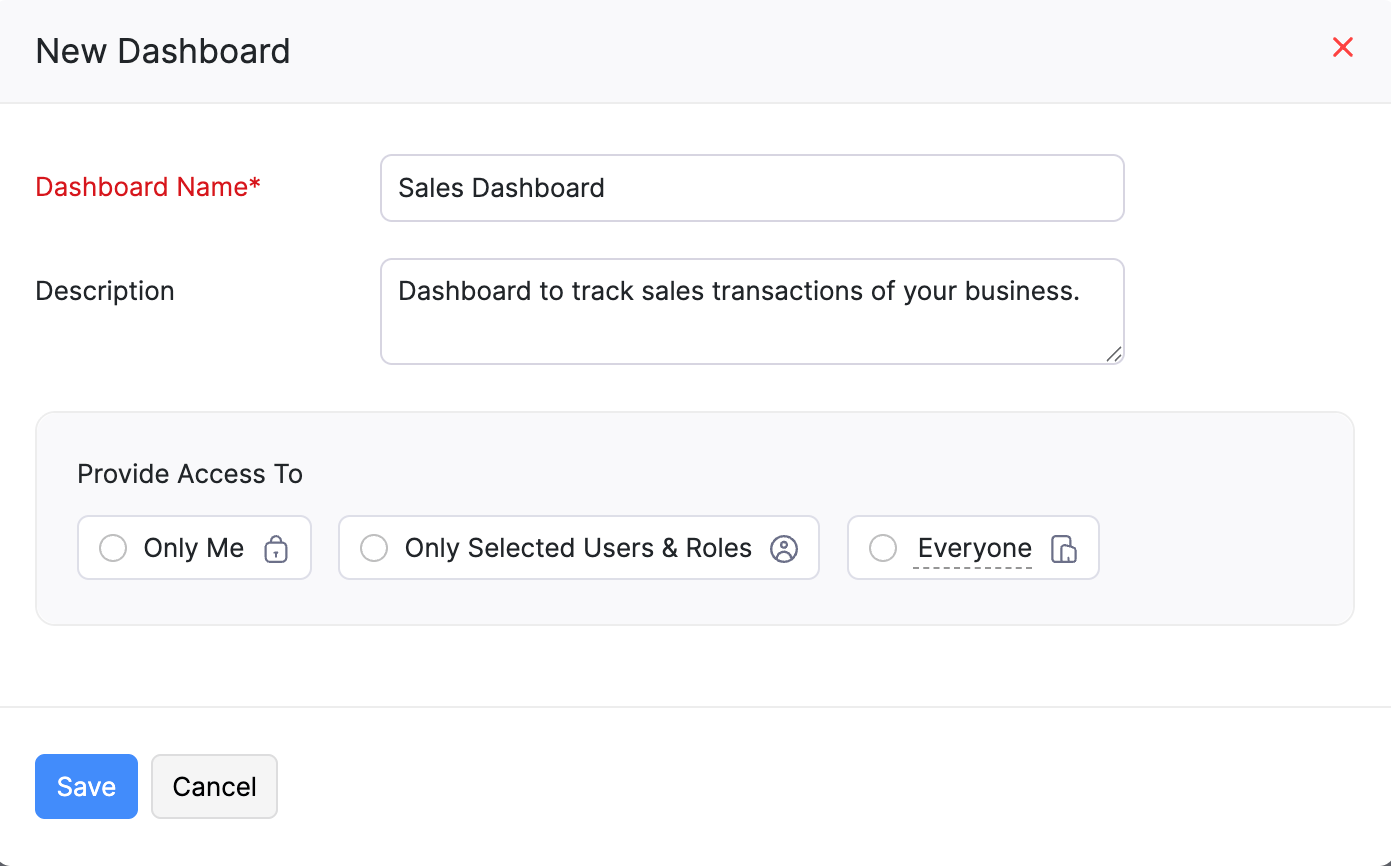Select the Only Selected Users & Roles radio button

tap(374, 548)
